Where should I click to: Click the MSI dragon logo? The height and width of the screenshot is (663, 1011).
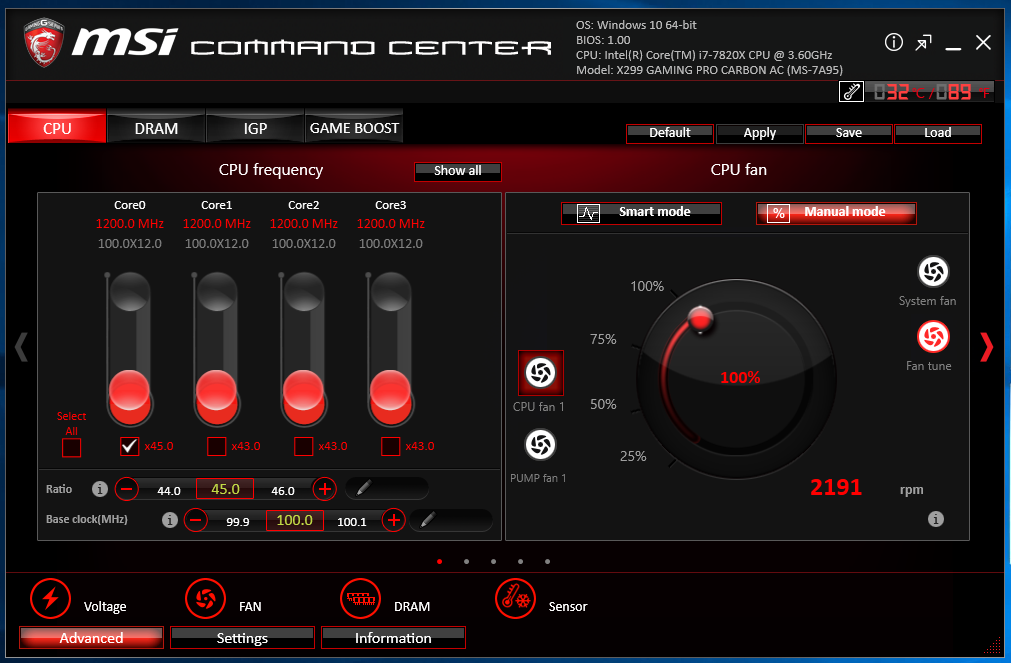[44, 42]
